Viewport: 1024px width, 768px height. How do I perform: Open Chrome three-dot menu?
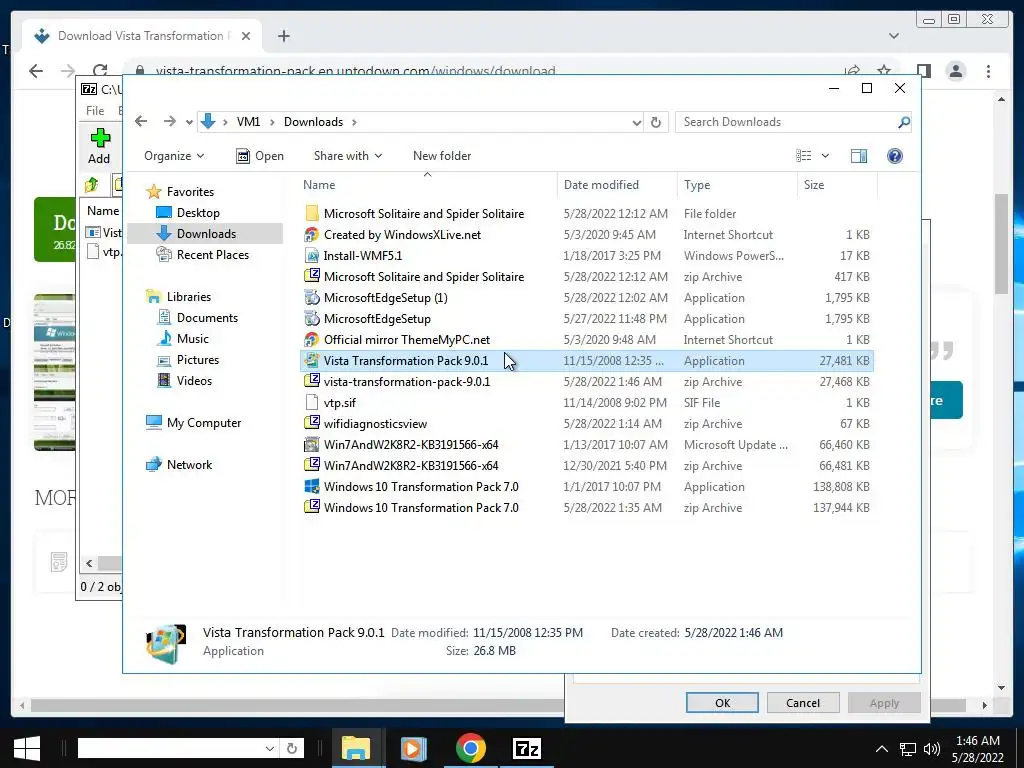tap(988, 71)
